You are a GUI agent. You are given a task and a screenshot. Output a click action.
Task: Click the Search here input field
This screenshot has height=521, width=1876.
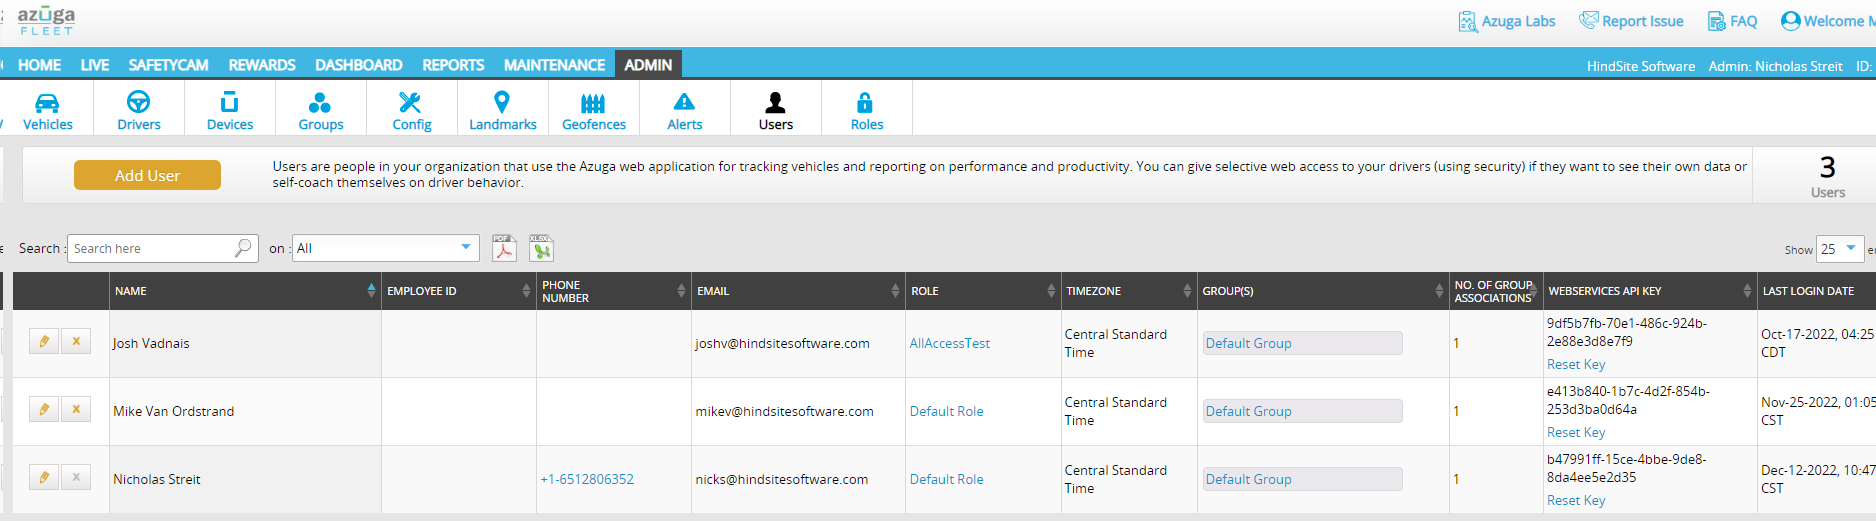[x=152, y=249]
